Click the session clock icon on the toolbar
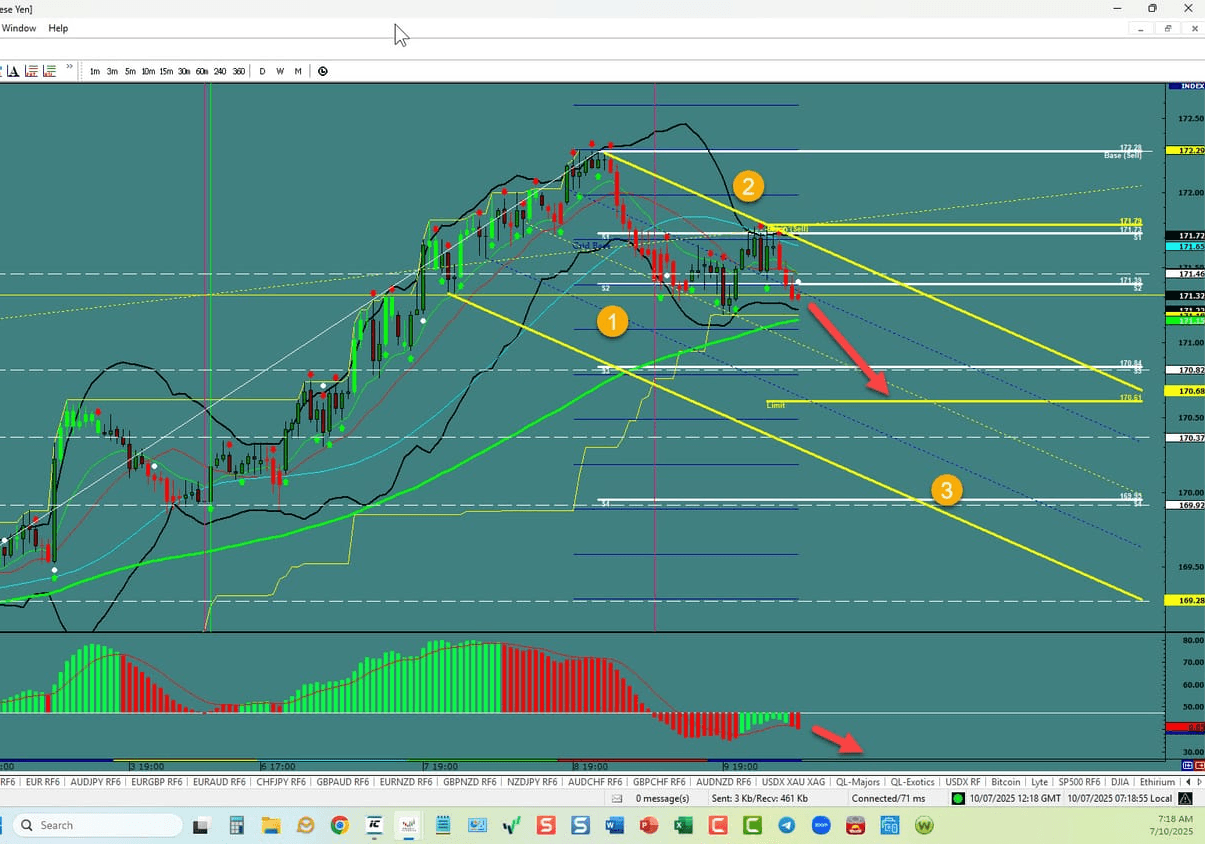 323,71
